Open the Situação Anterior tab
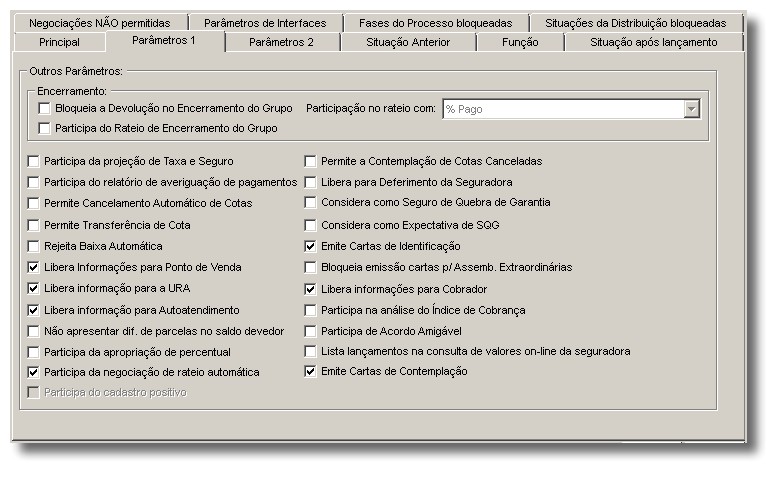The width and height of the screenshot is (767, 493). click(x=408, y=42)
